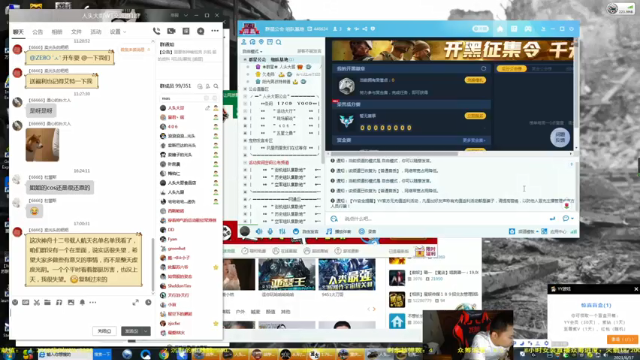Open the location pin icon in YY sidebar

[261, 42]
